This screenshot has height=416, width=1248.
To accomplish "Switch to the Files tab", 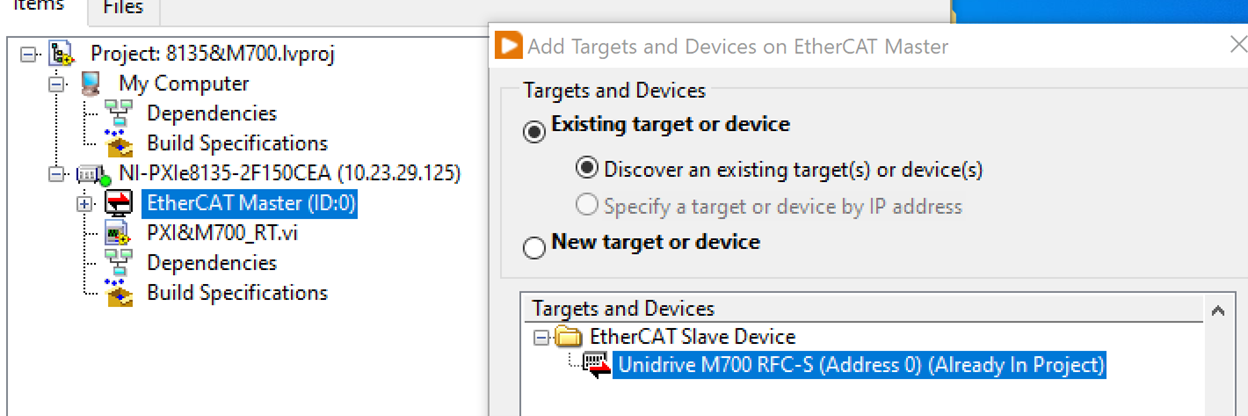I will (x=123, y=8).
